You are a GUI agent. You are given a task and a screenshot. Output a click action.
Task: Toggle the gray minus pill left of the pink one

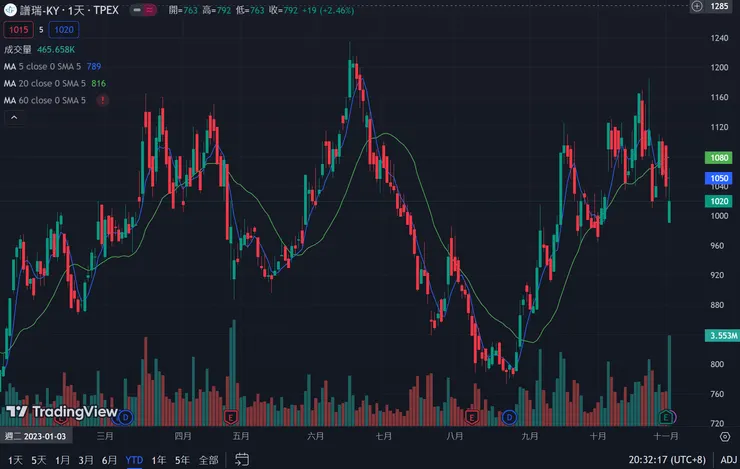137,10
